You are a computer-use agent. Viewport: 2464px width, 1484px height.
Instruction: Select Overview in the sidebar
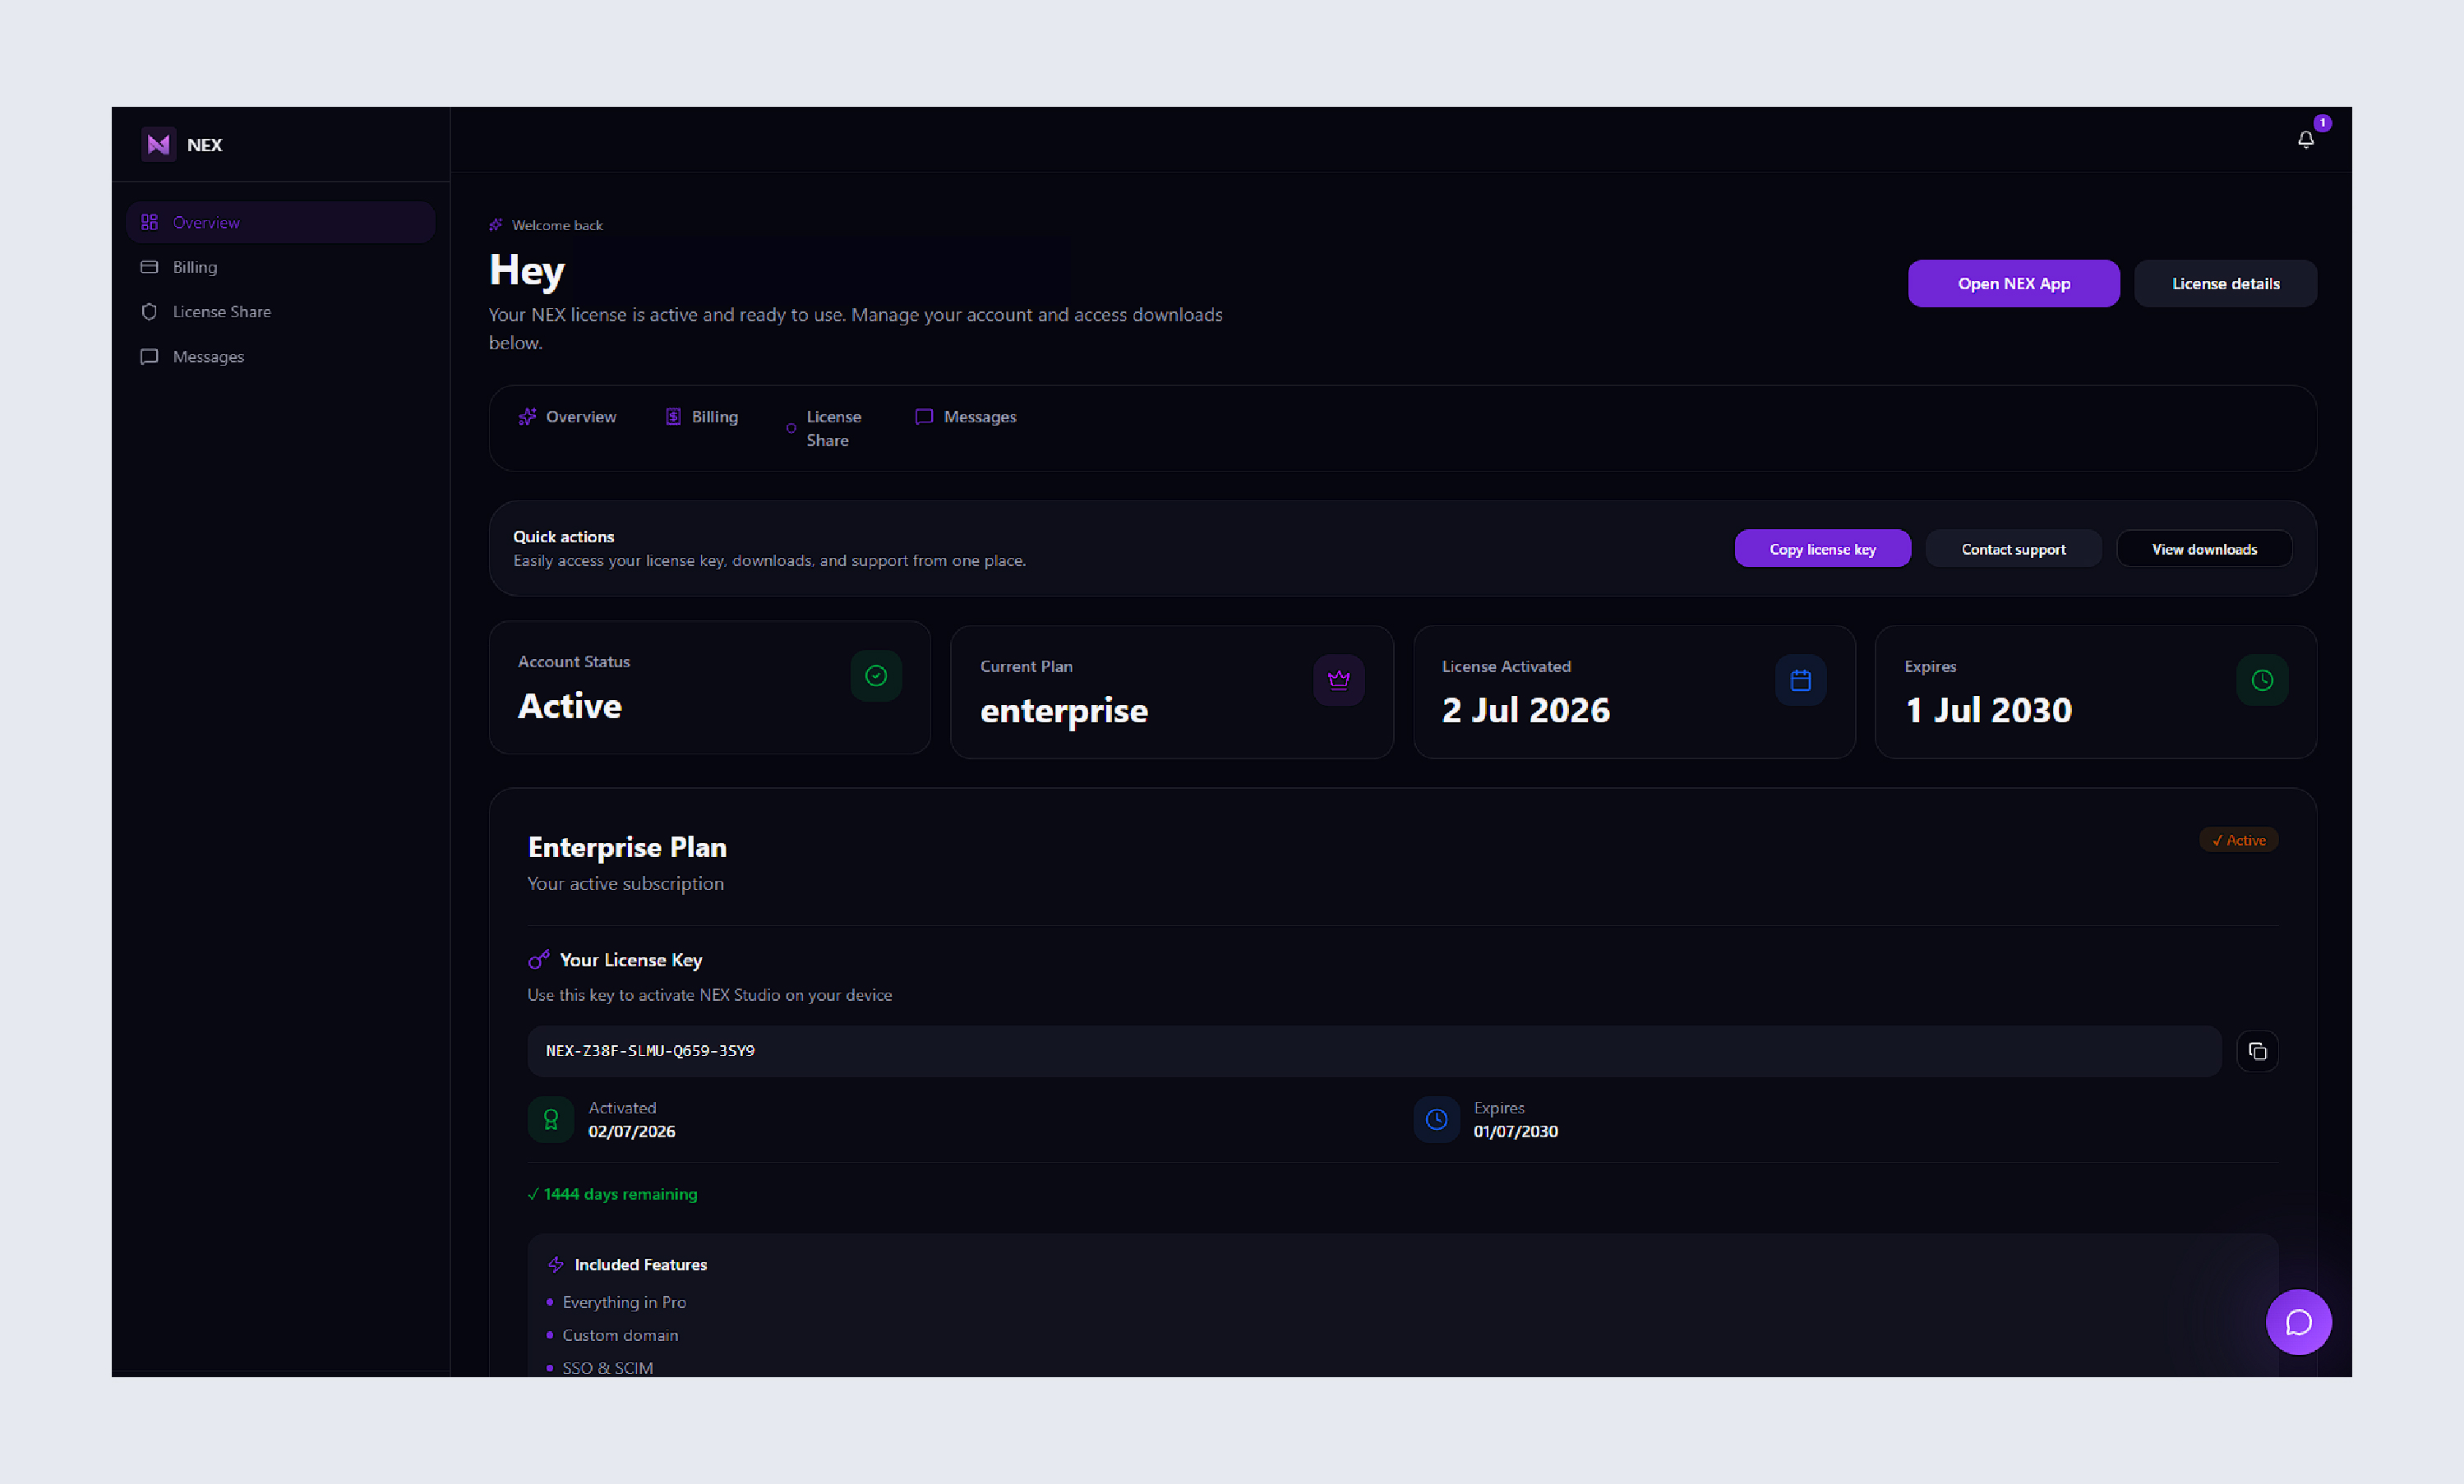click(x=281, y=222)
